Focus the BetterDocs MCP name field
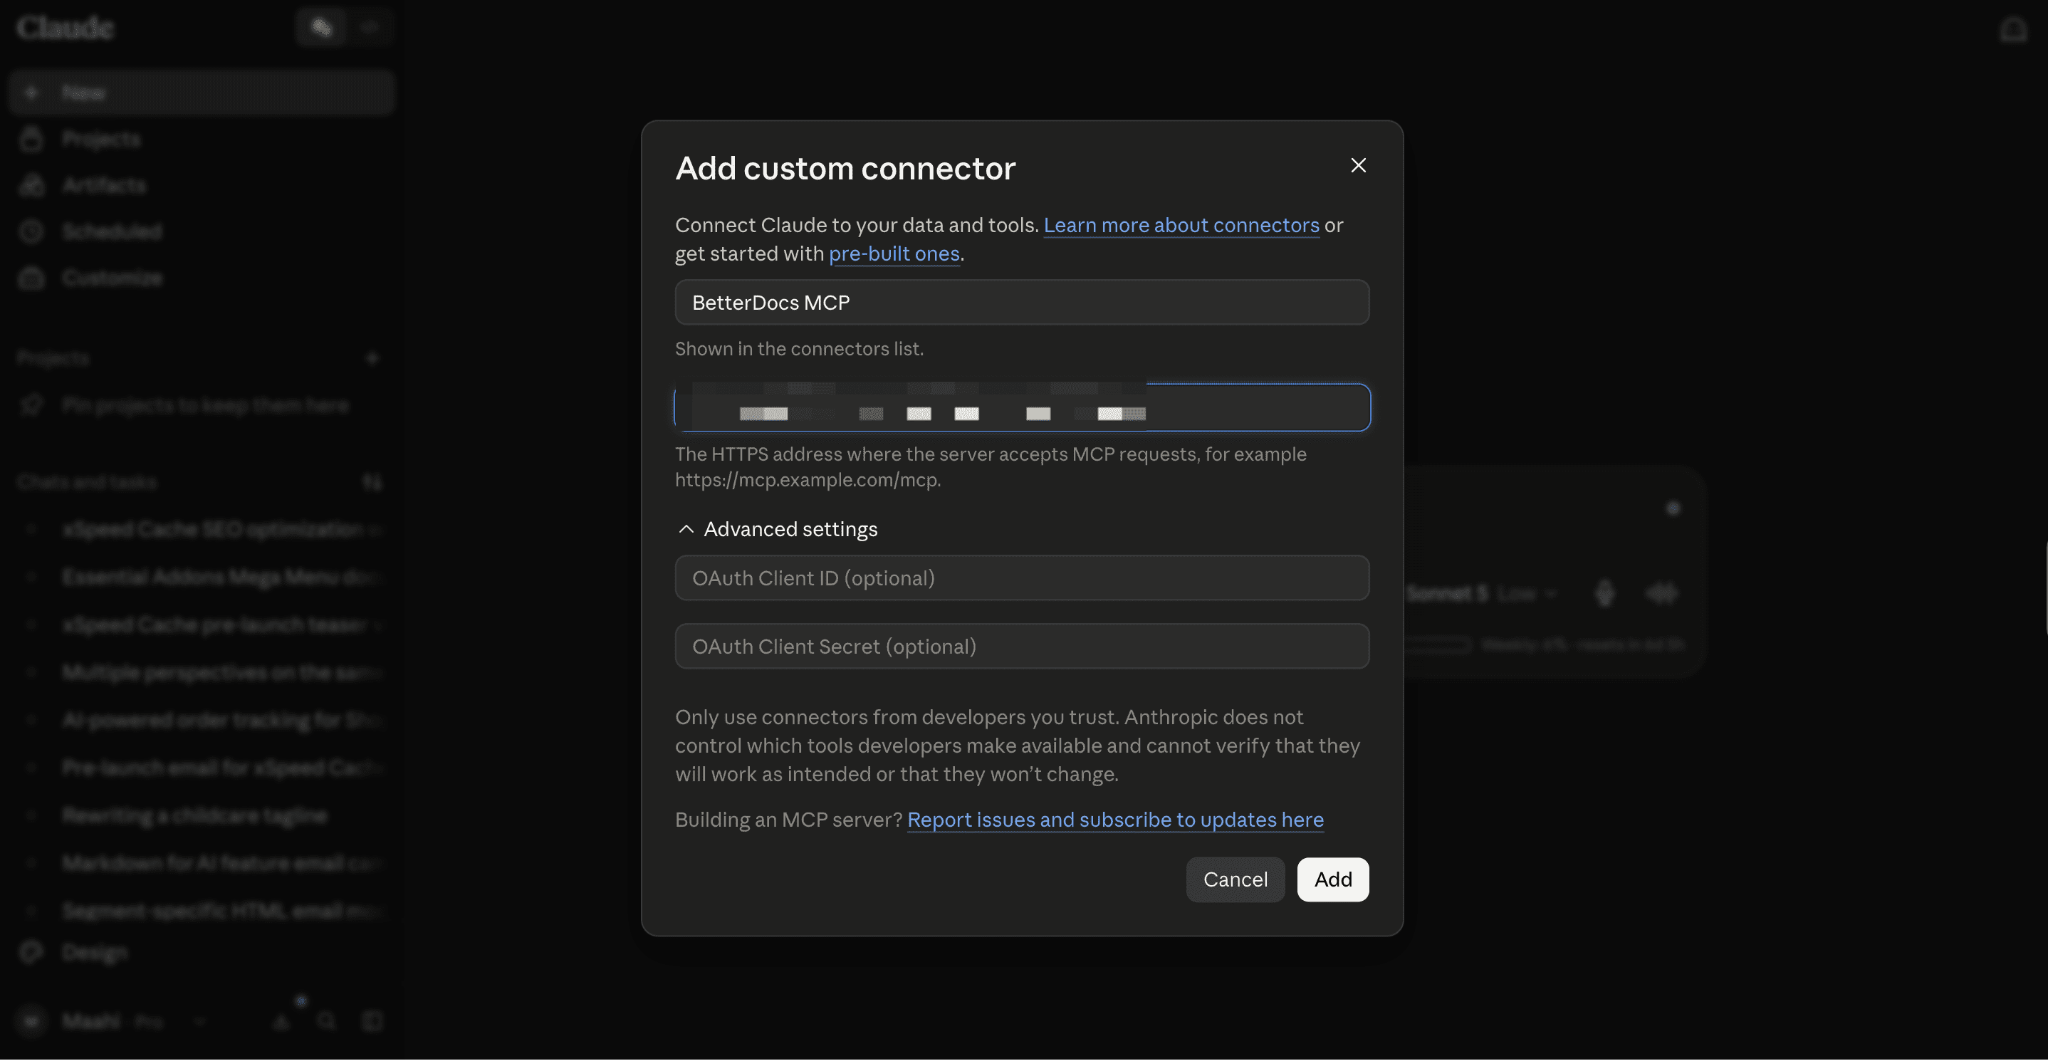 tap(1022, 302)
